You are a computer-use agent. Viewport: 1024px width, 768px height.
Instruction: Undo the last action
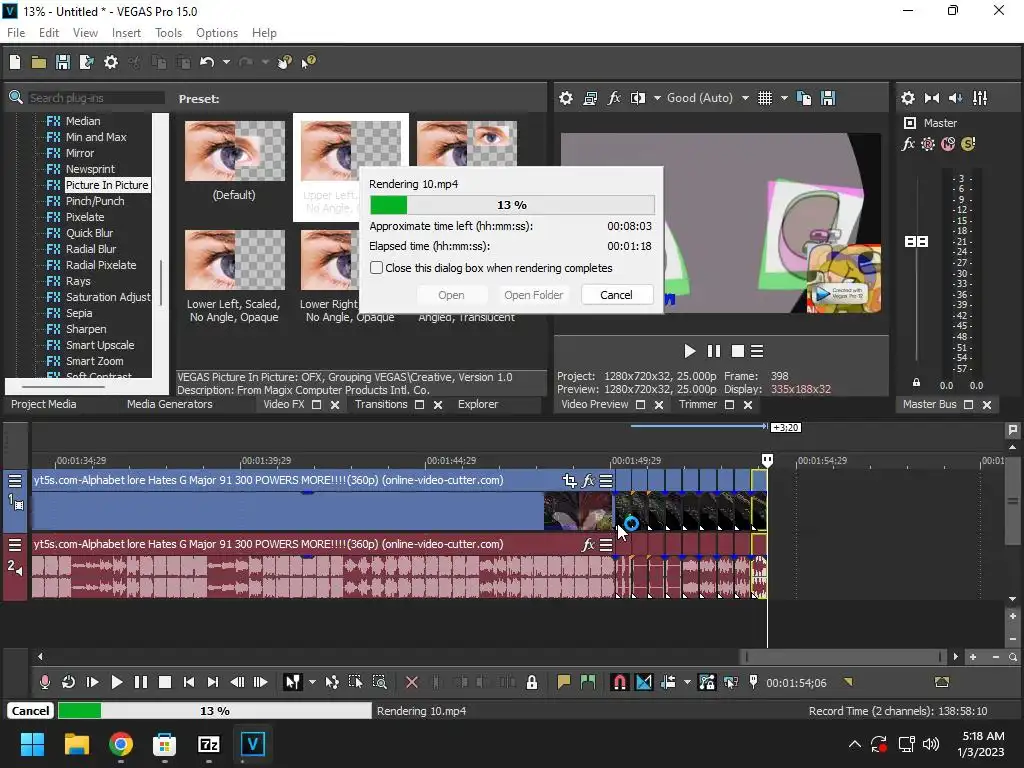207,62
